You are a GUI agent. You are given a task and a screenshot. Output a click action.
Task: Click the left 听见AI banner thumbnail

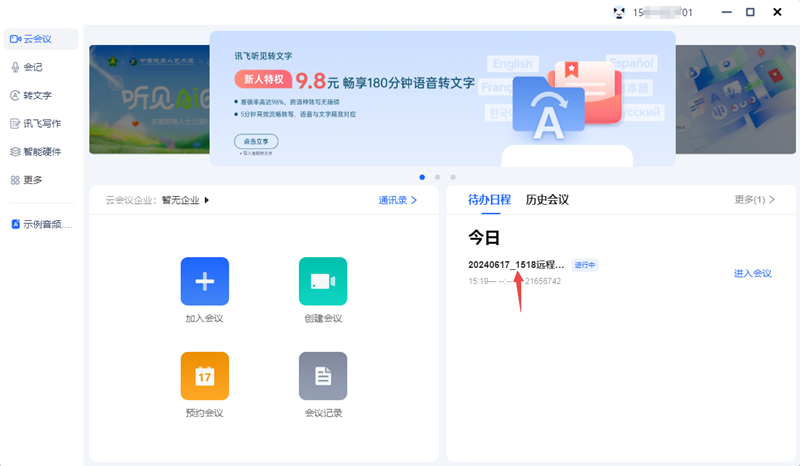click(149, 100)
